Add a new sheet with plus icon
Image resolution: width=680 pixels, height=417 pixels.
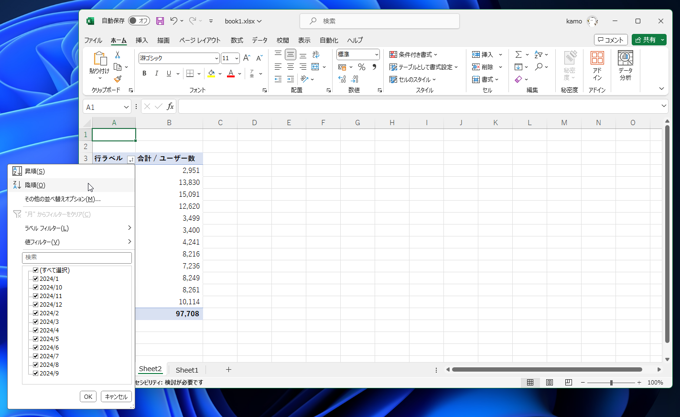(x=228, y=370)
